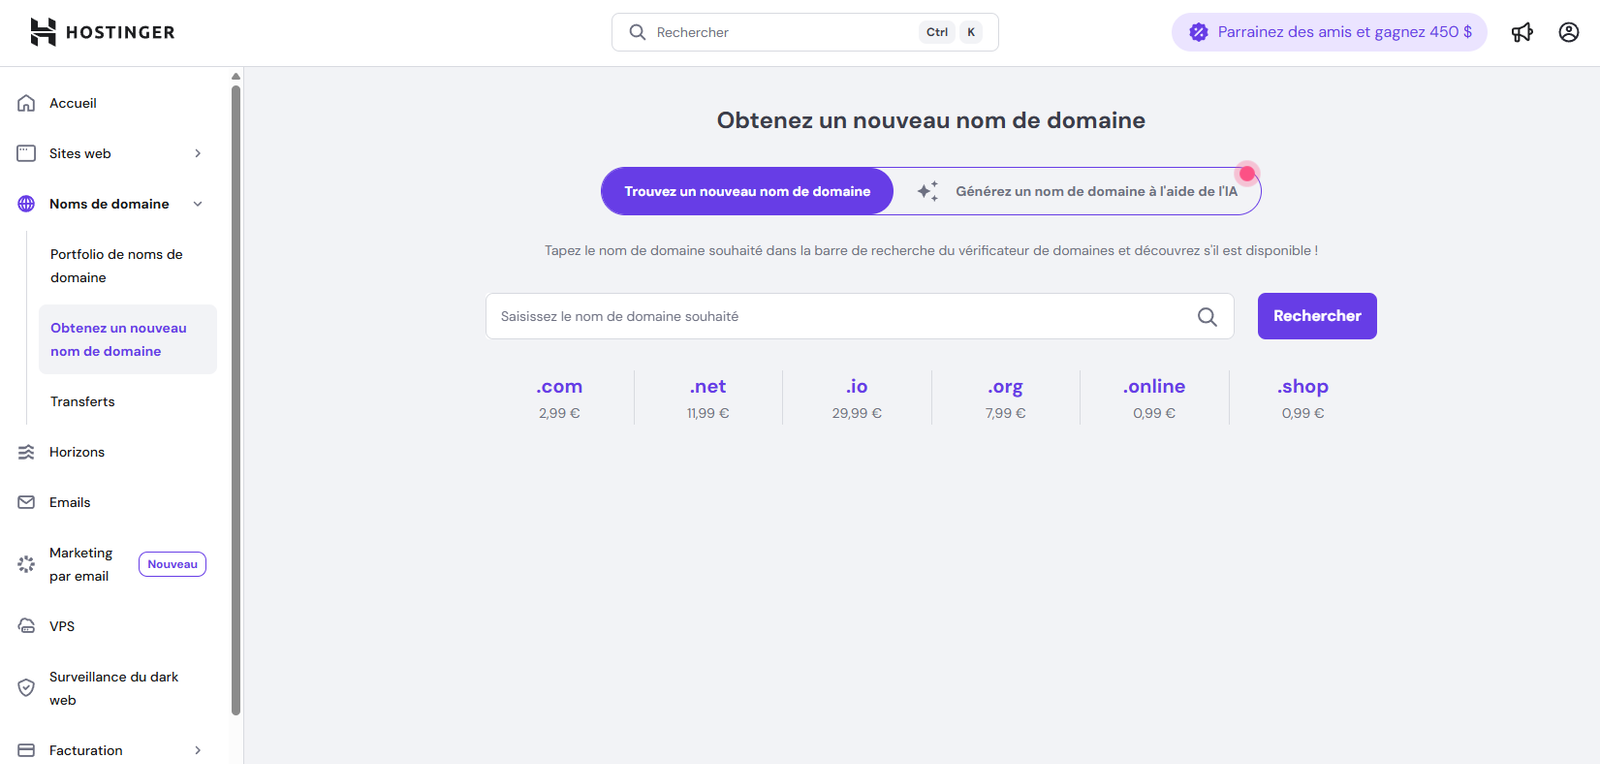Click the magnifier icon in domain search field
The height and width of the screenshot is (764, 1600).
(x=1207, y=316)
